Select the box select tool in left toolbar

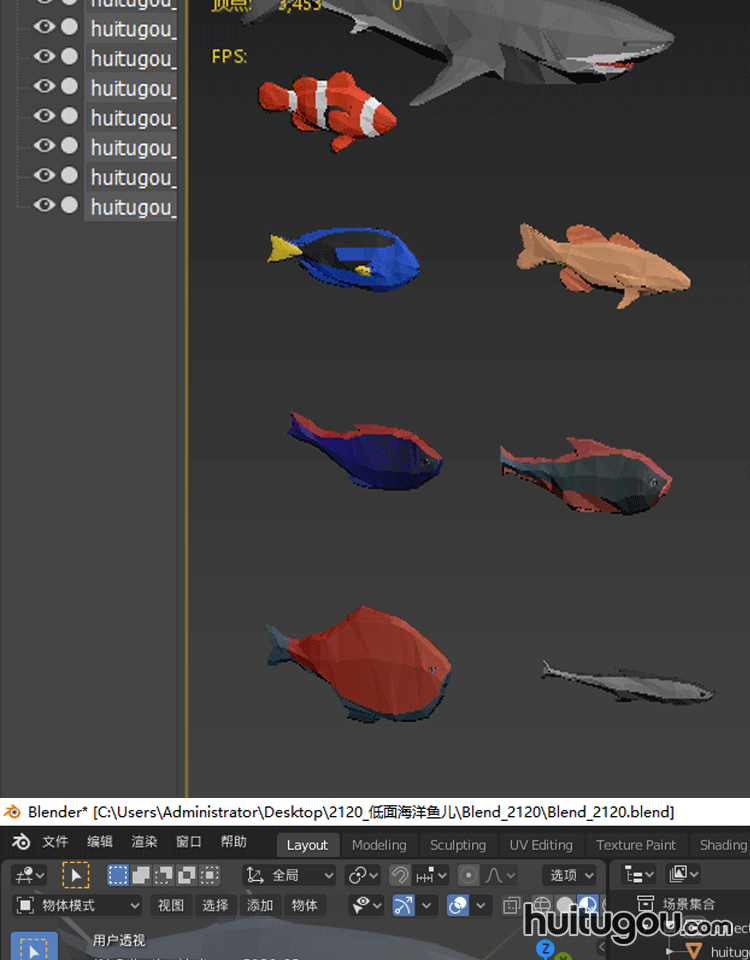point(34,947)
